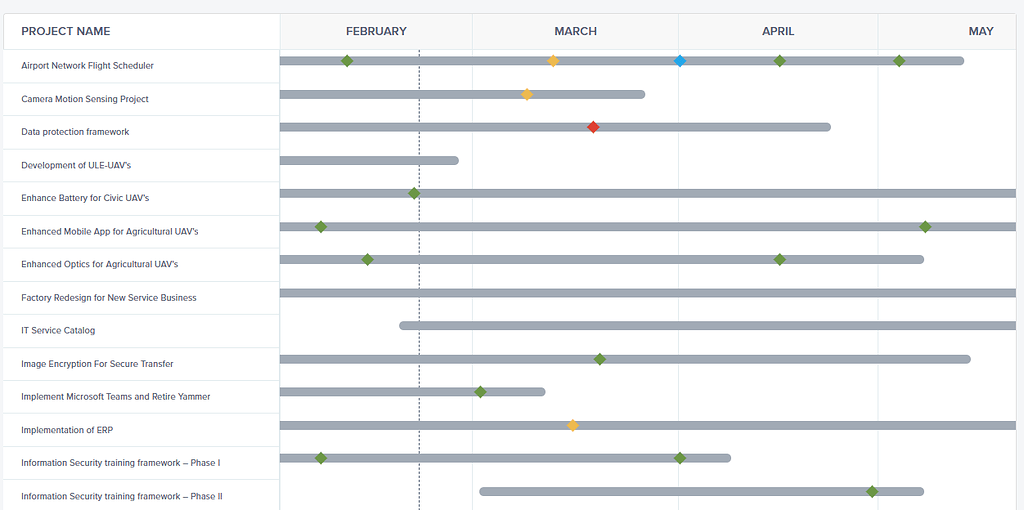Open Factory Redesign for New Service Business project

pos(108,298)
